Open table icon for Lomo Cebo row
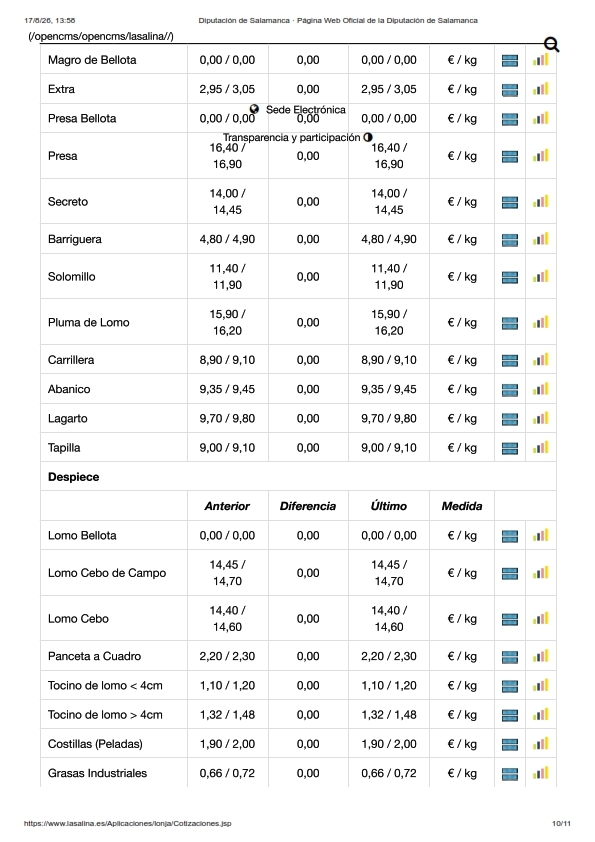Screen dimensions: 595x842 tap(510, 619)
